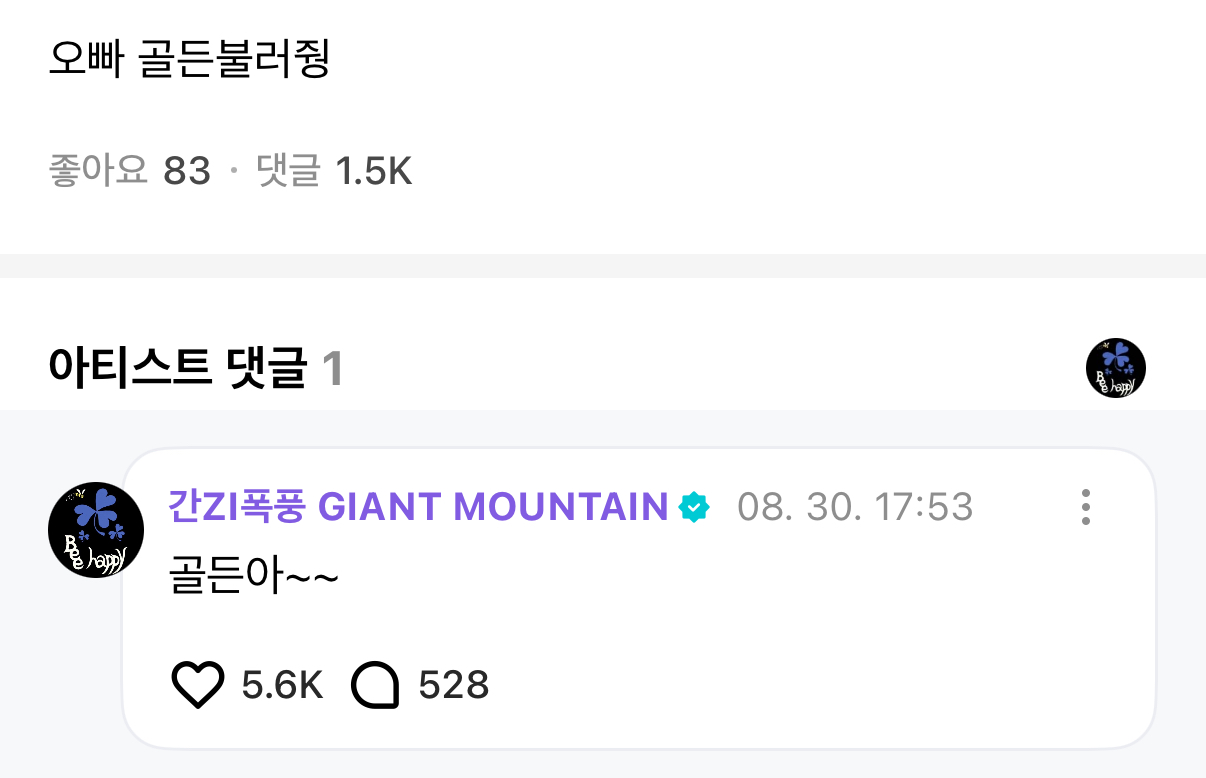Select the comment text 골든아~~
Screen dimensions: 1206x778
(x=253, y=579)
